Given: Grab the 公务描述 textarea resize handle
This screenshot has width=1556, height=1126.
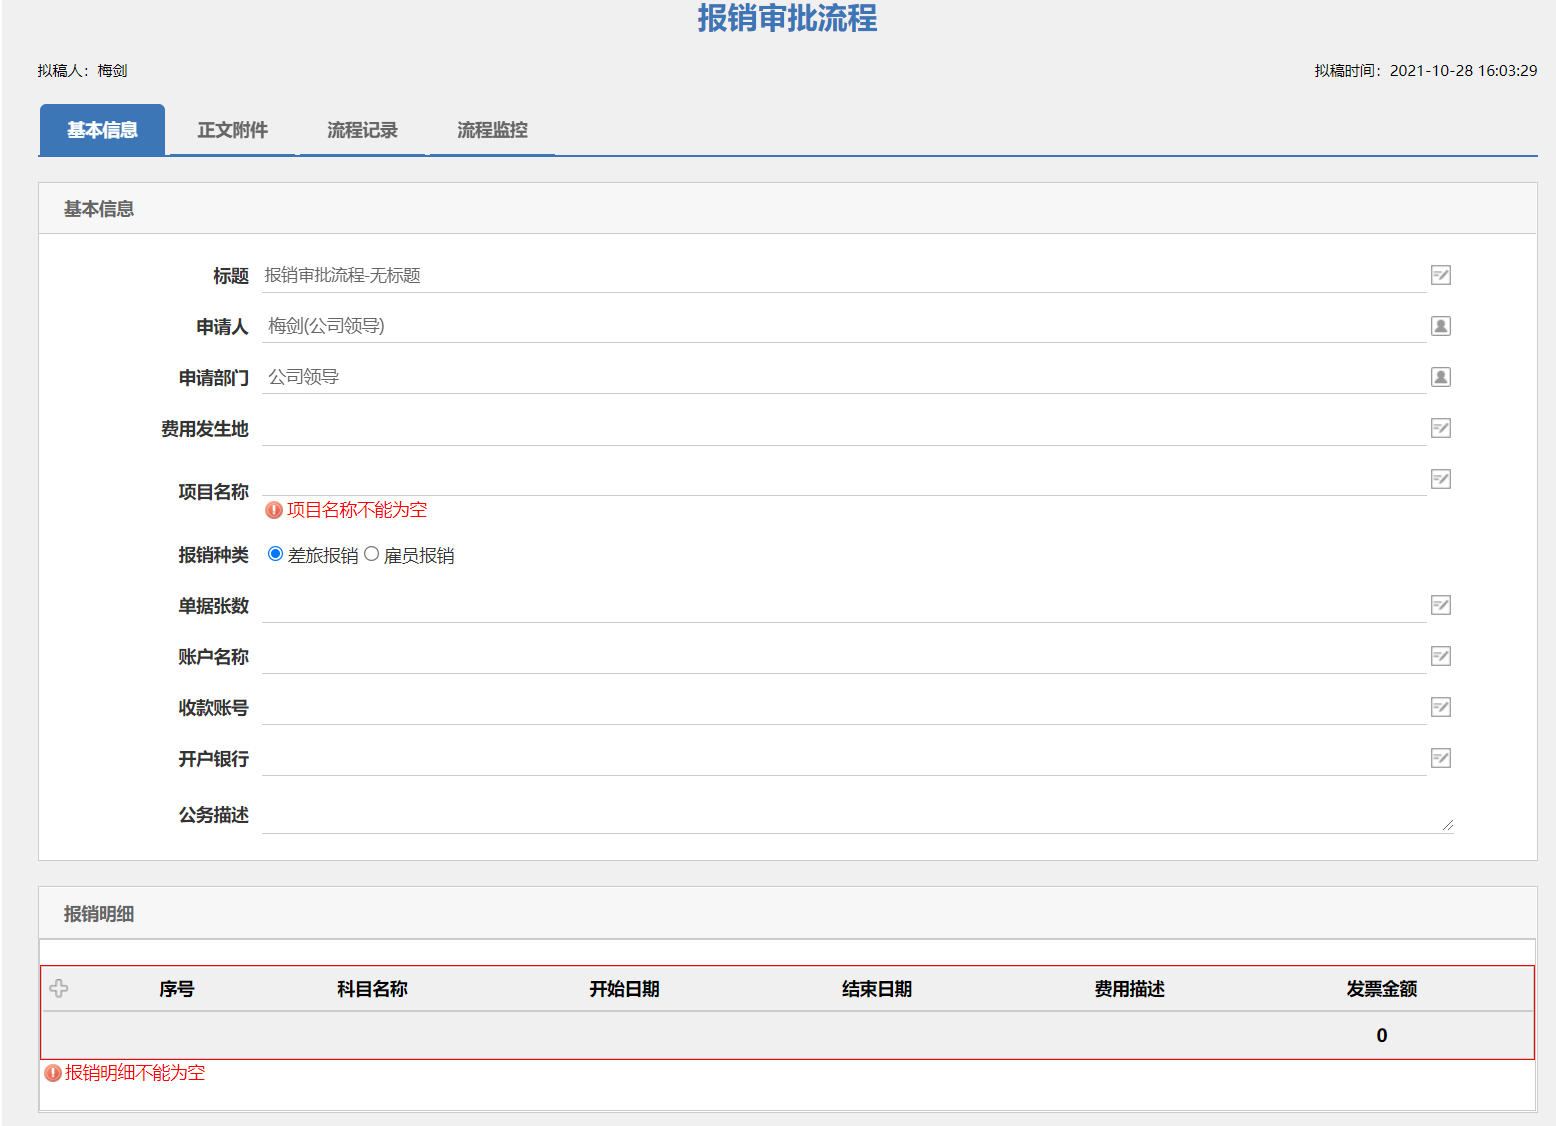Looking at the screenshot, I should pos(1447,825).
